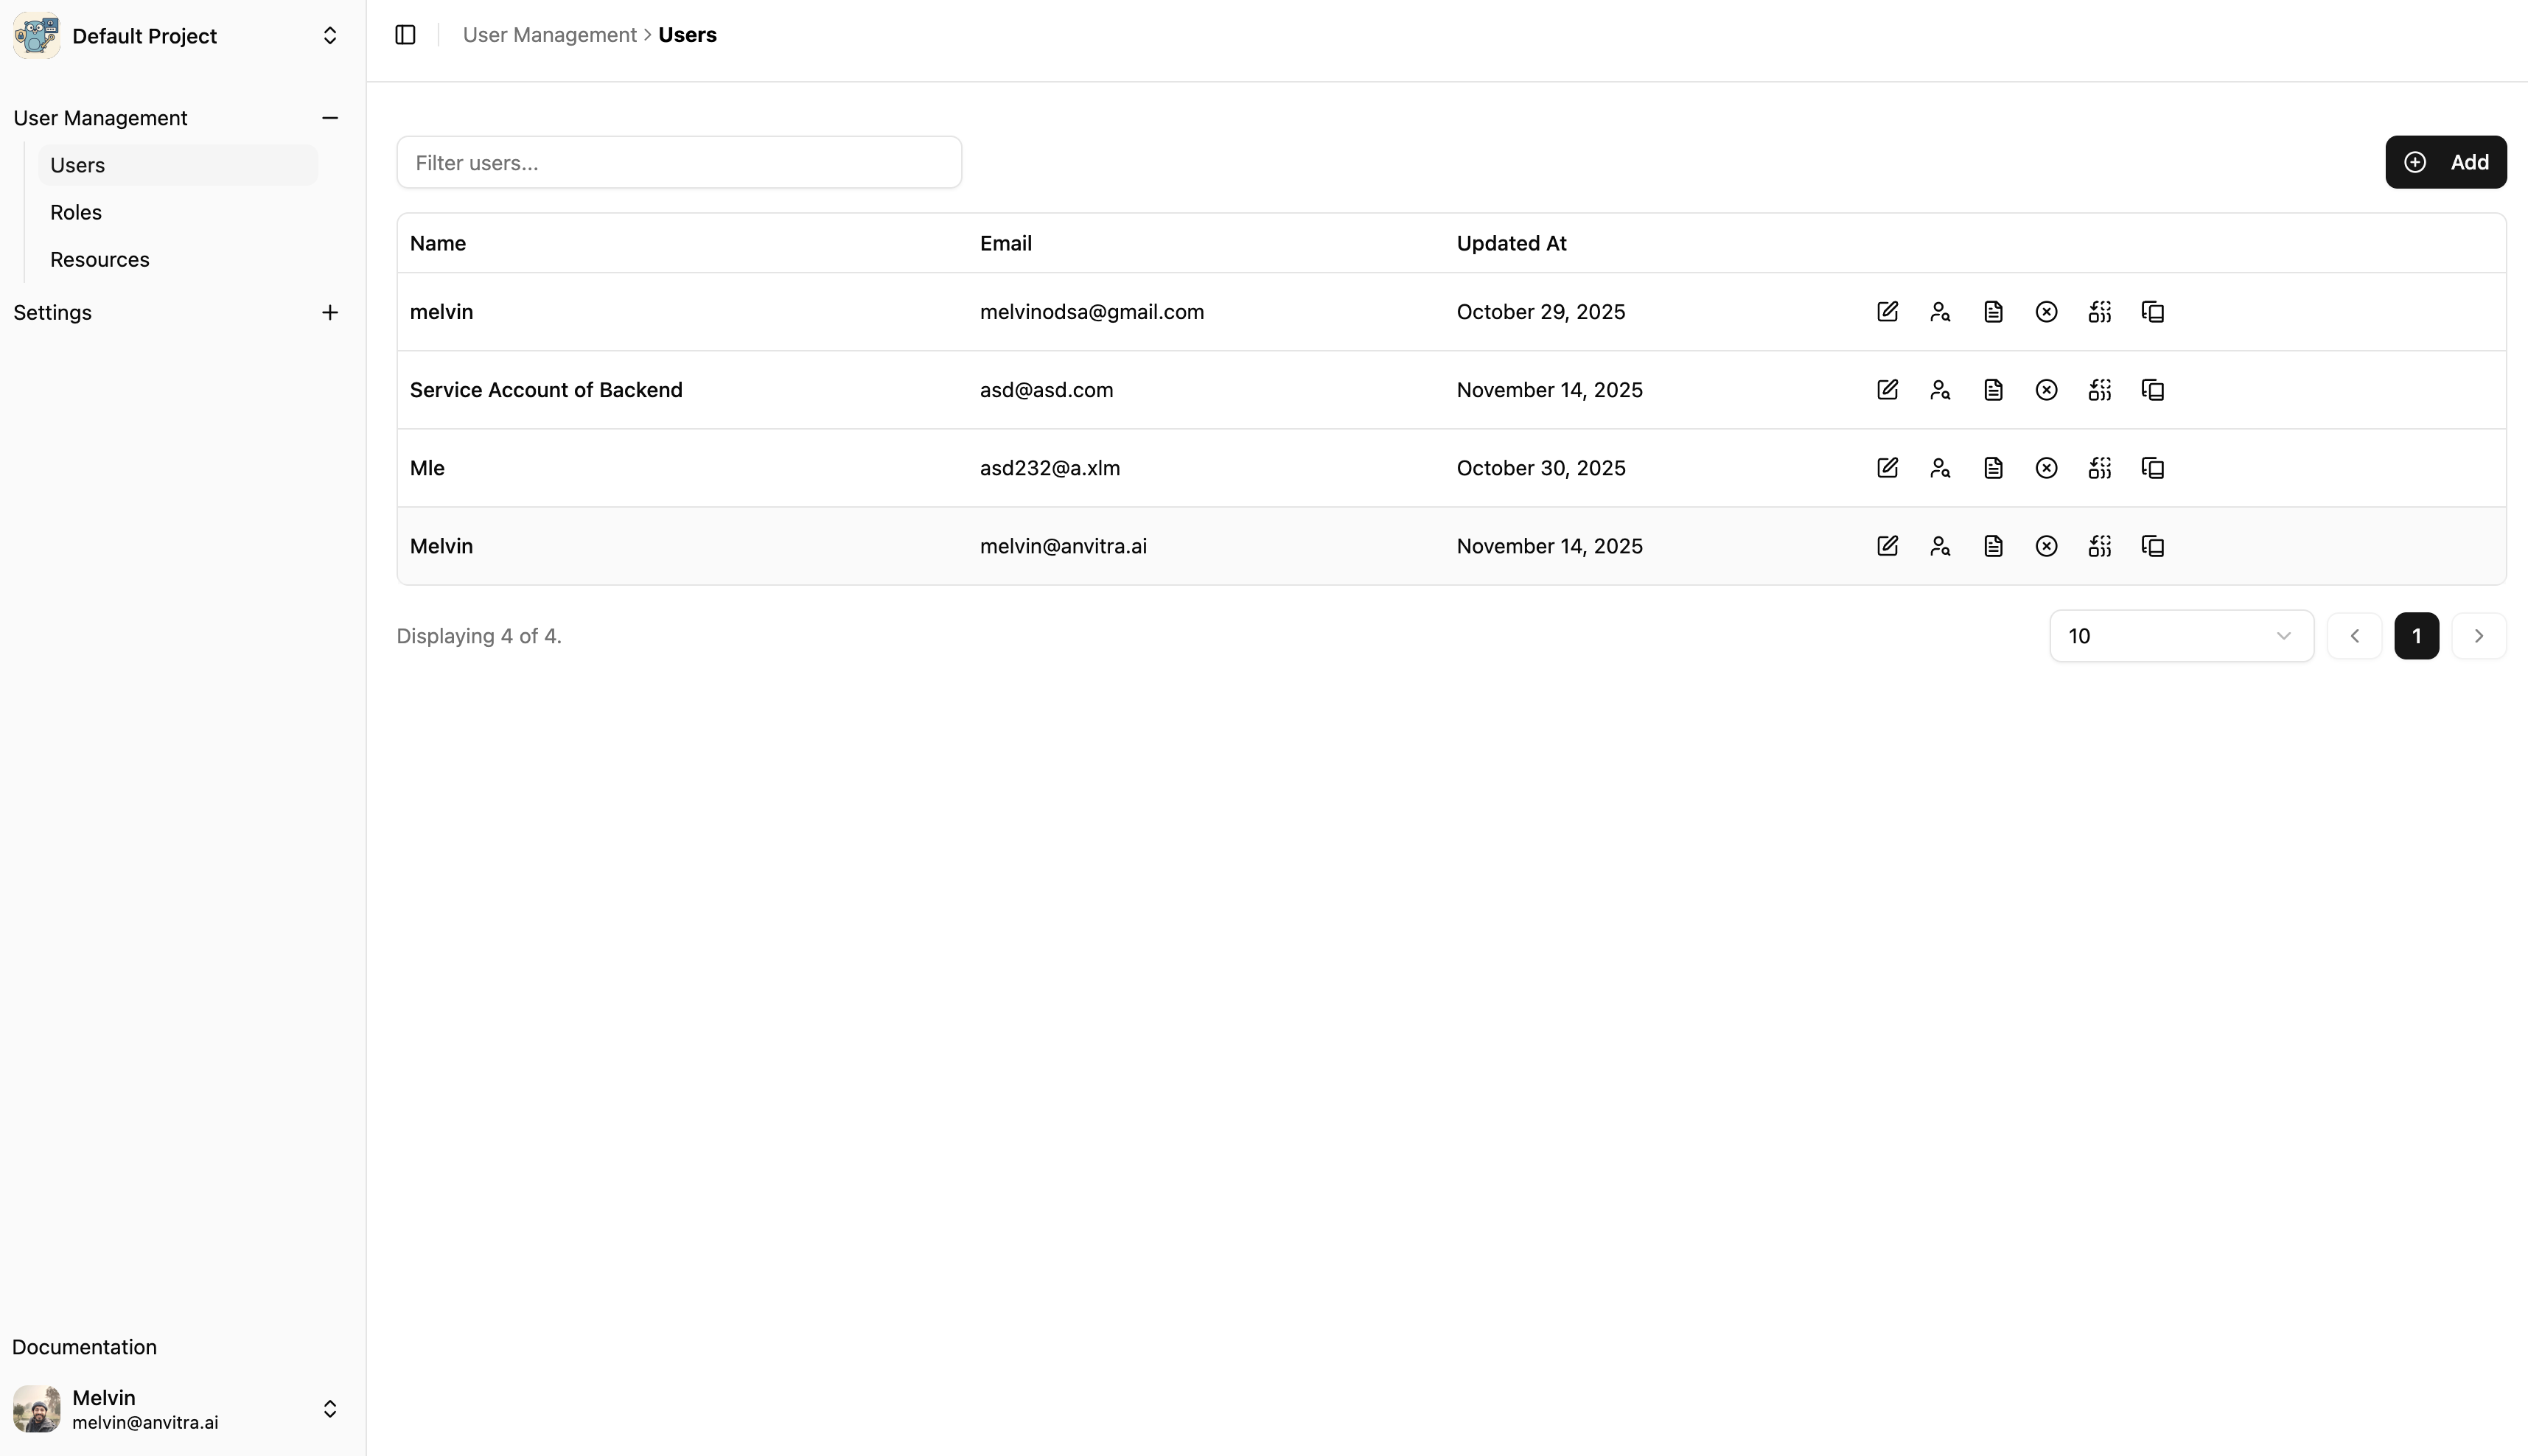Click the cancel icon for Service Account of Backend
The height and width of the screenshot is (1456, 2528).
pyautogui.click(x=2046, y=389)
